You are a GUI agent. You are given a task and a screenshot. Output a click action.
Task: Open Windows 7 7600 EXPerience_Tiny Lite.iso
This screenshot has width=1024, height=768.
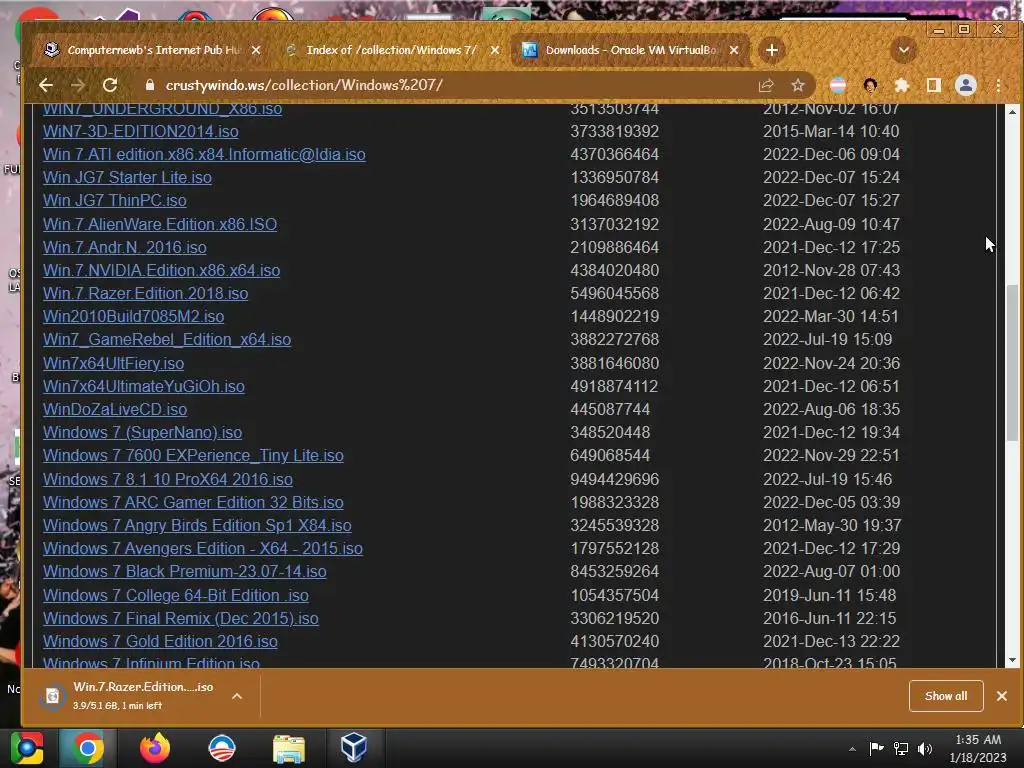[x=193, y=455]
